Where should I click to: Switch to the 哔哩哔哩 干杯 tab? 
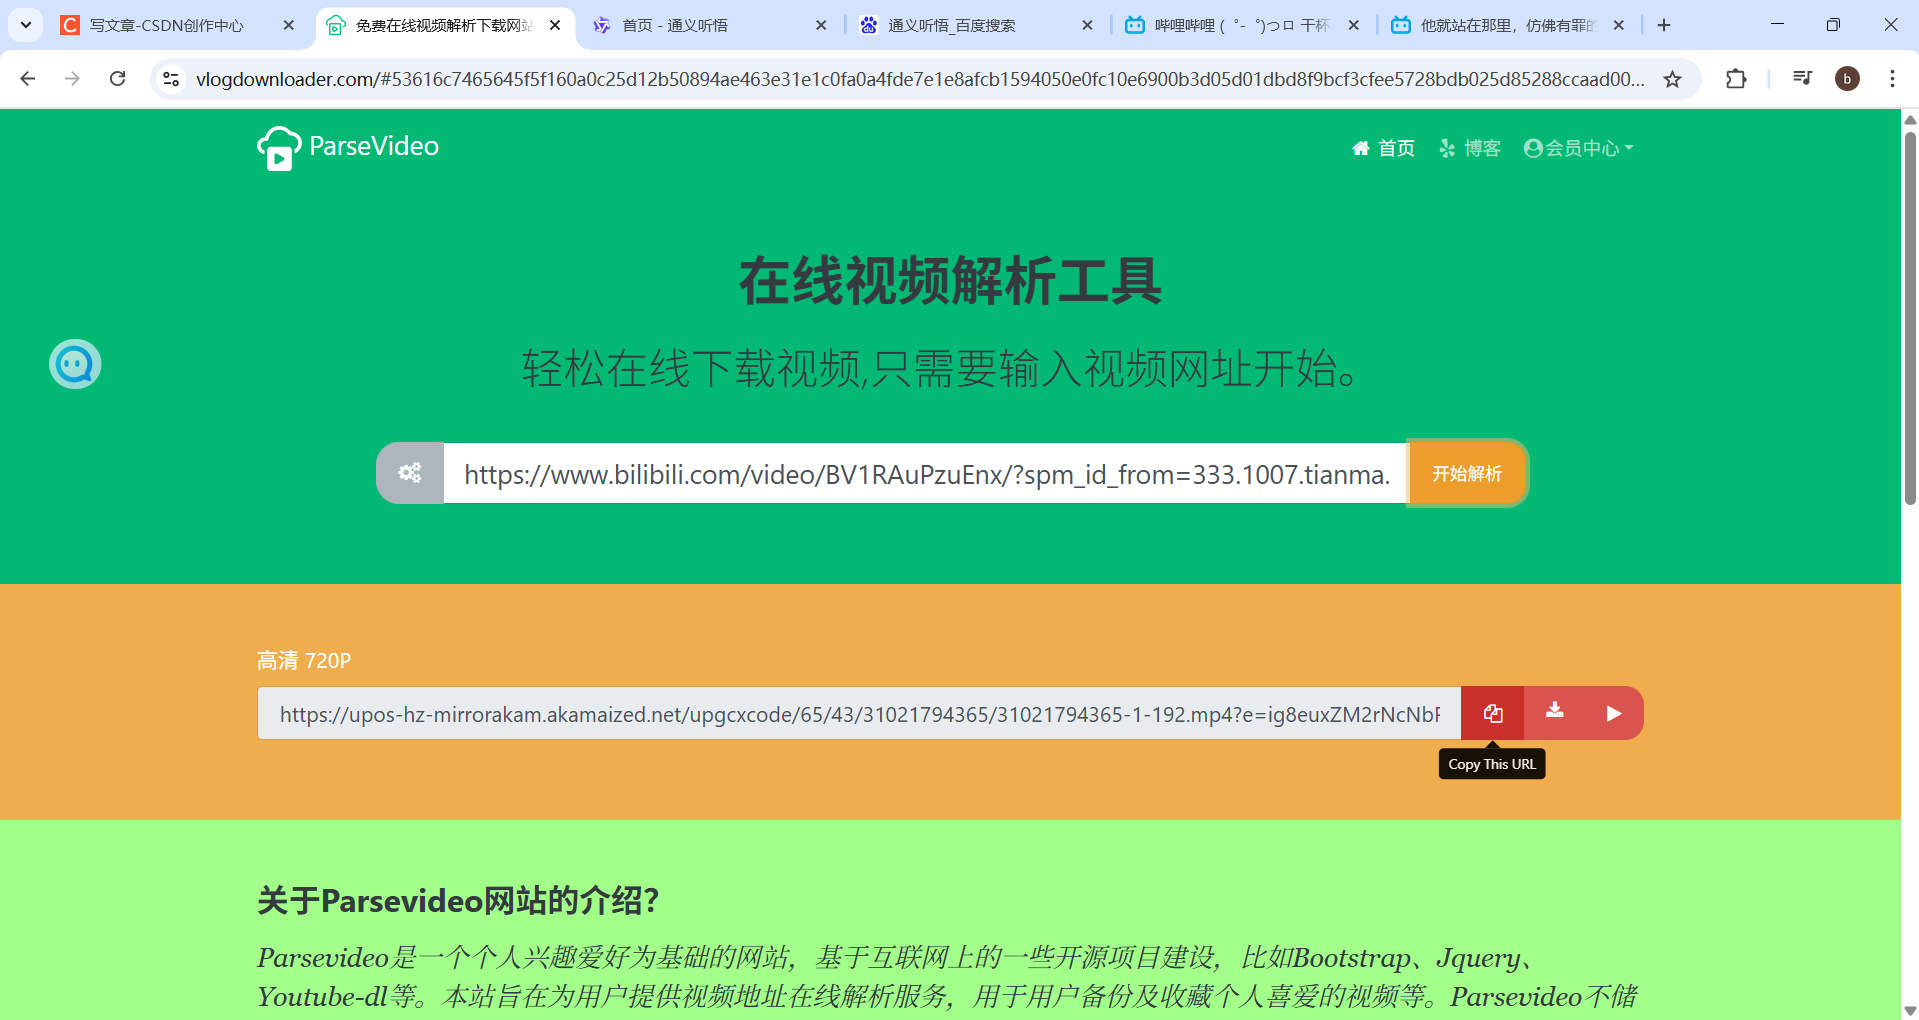click(1242, 26)
